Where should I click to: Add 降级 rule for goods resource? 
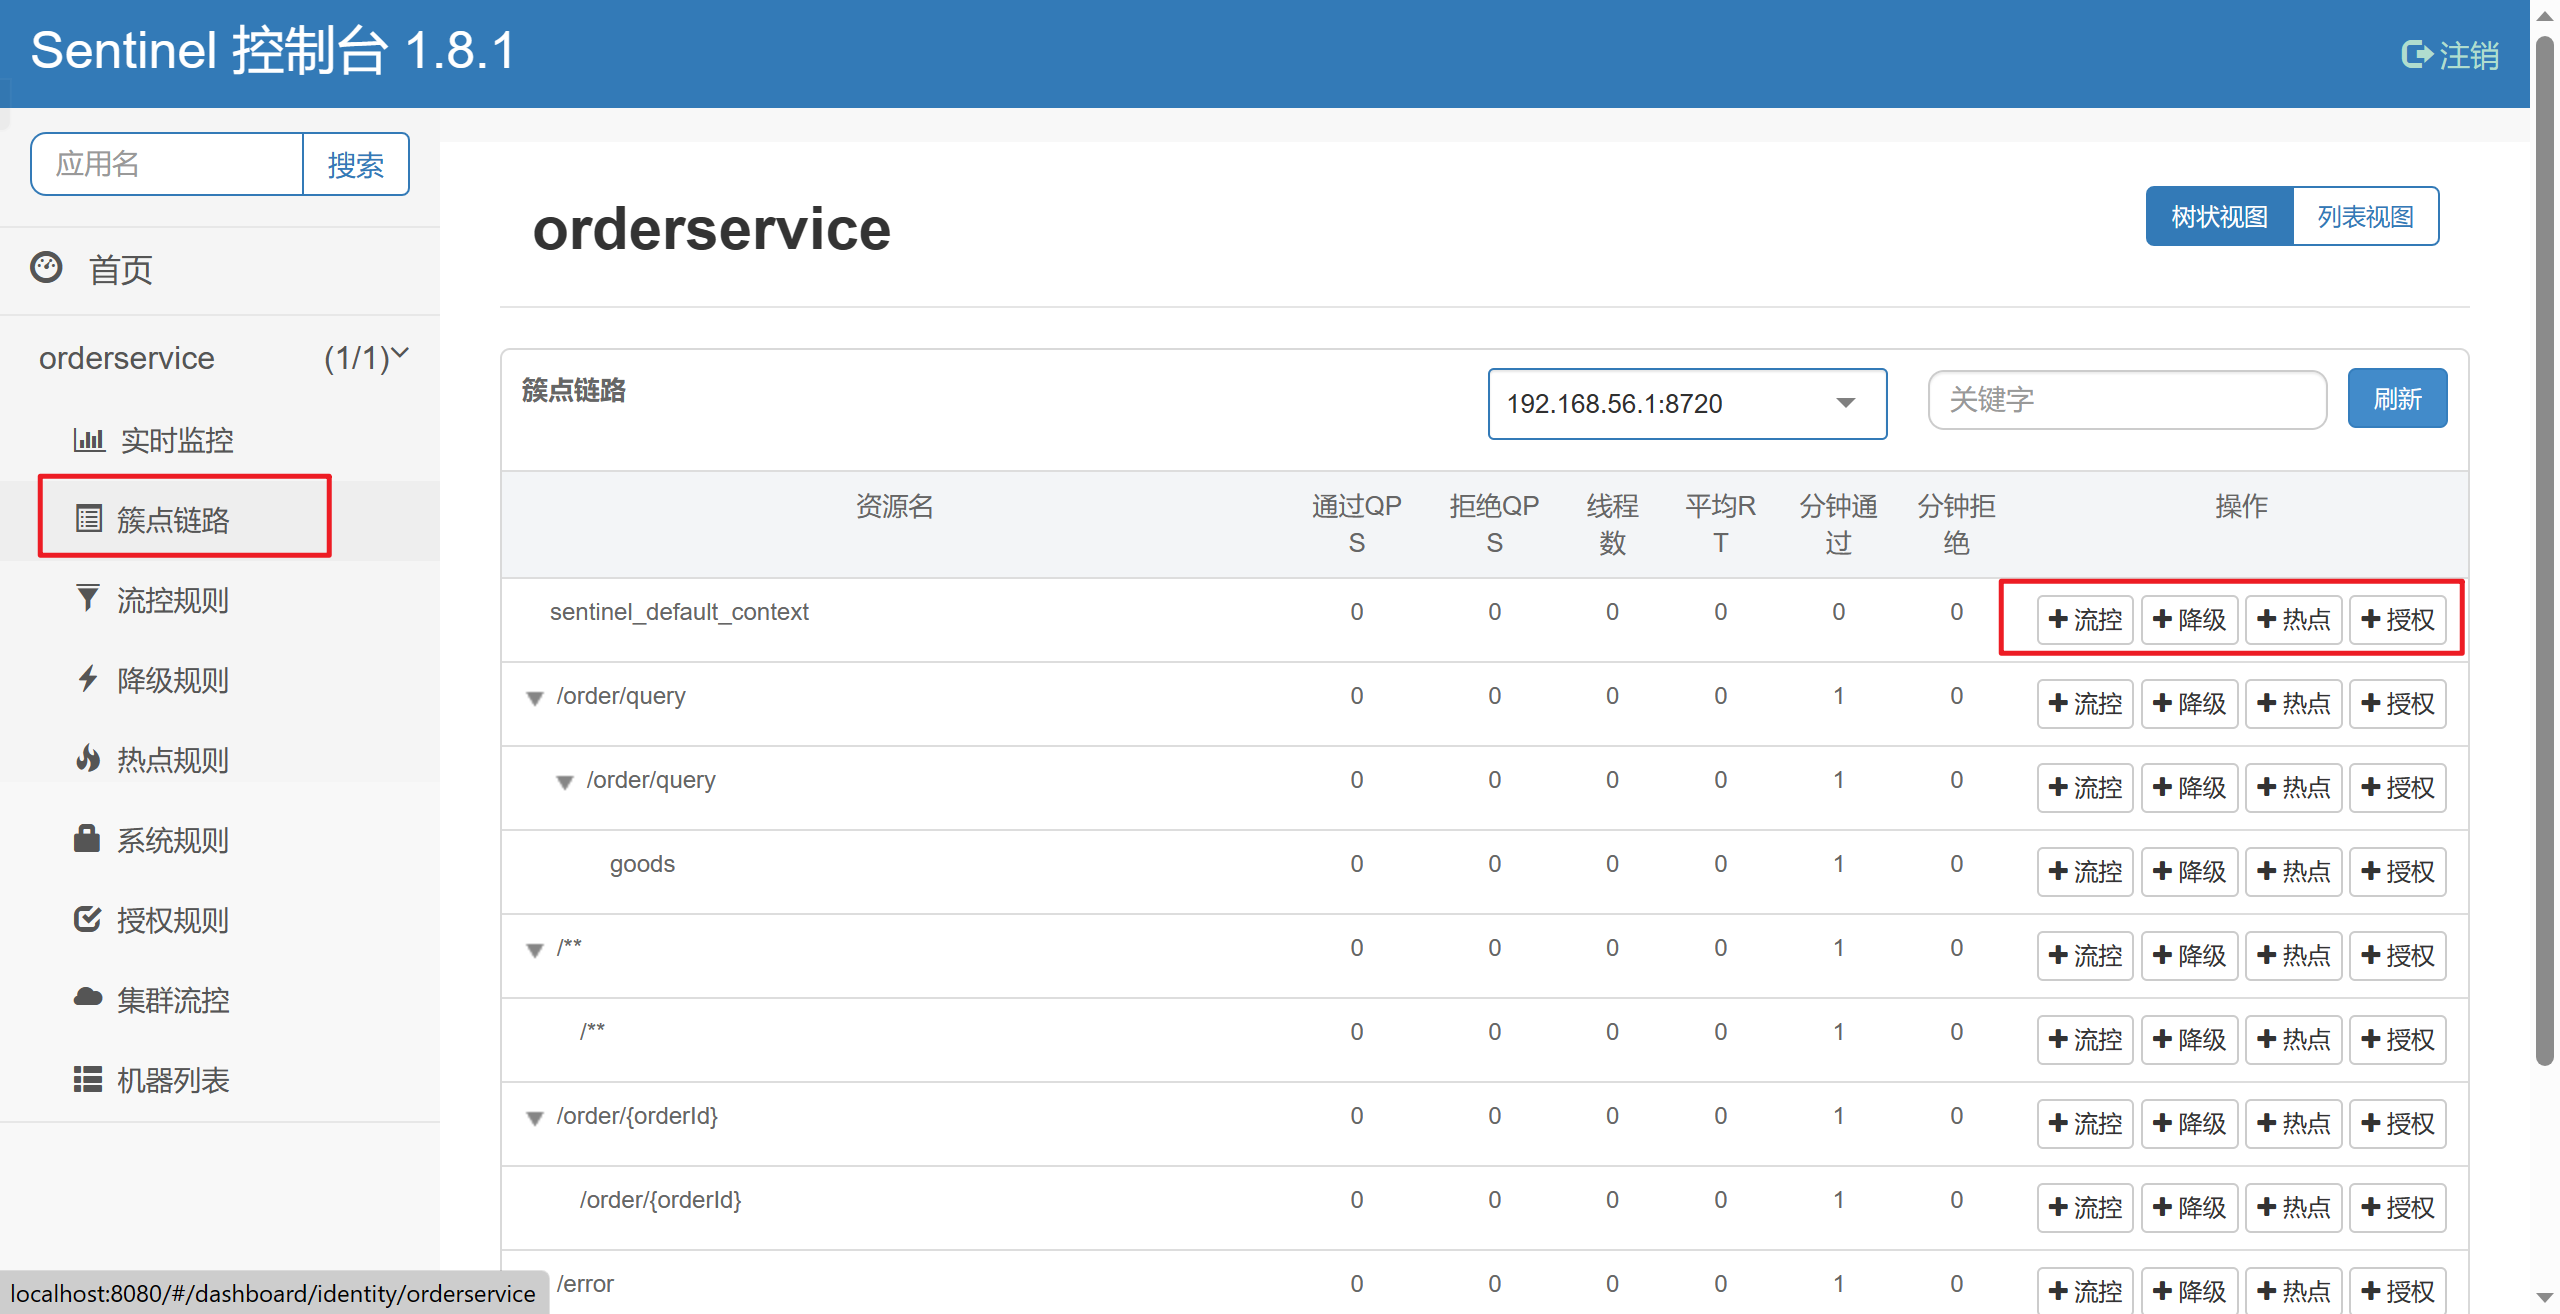(x=2189, y=872)
